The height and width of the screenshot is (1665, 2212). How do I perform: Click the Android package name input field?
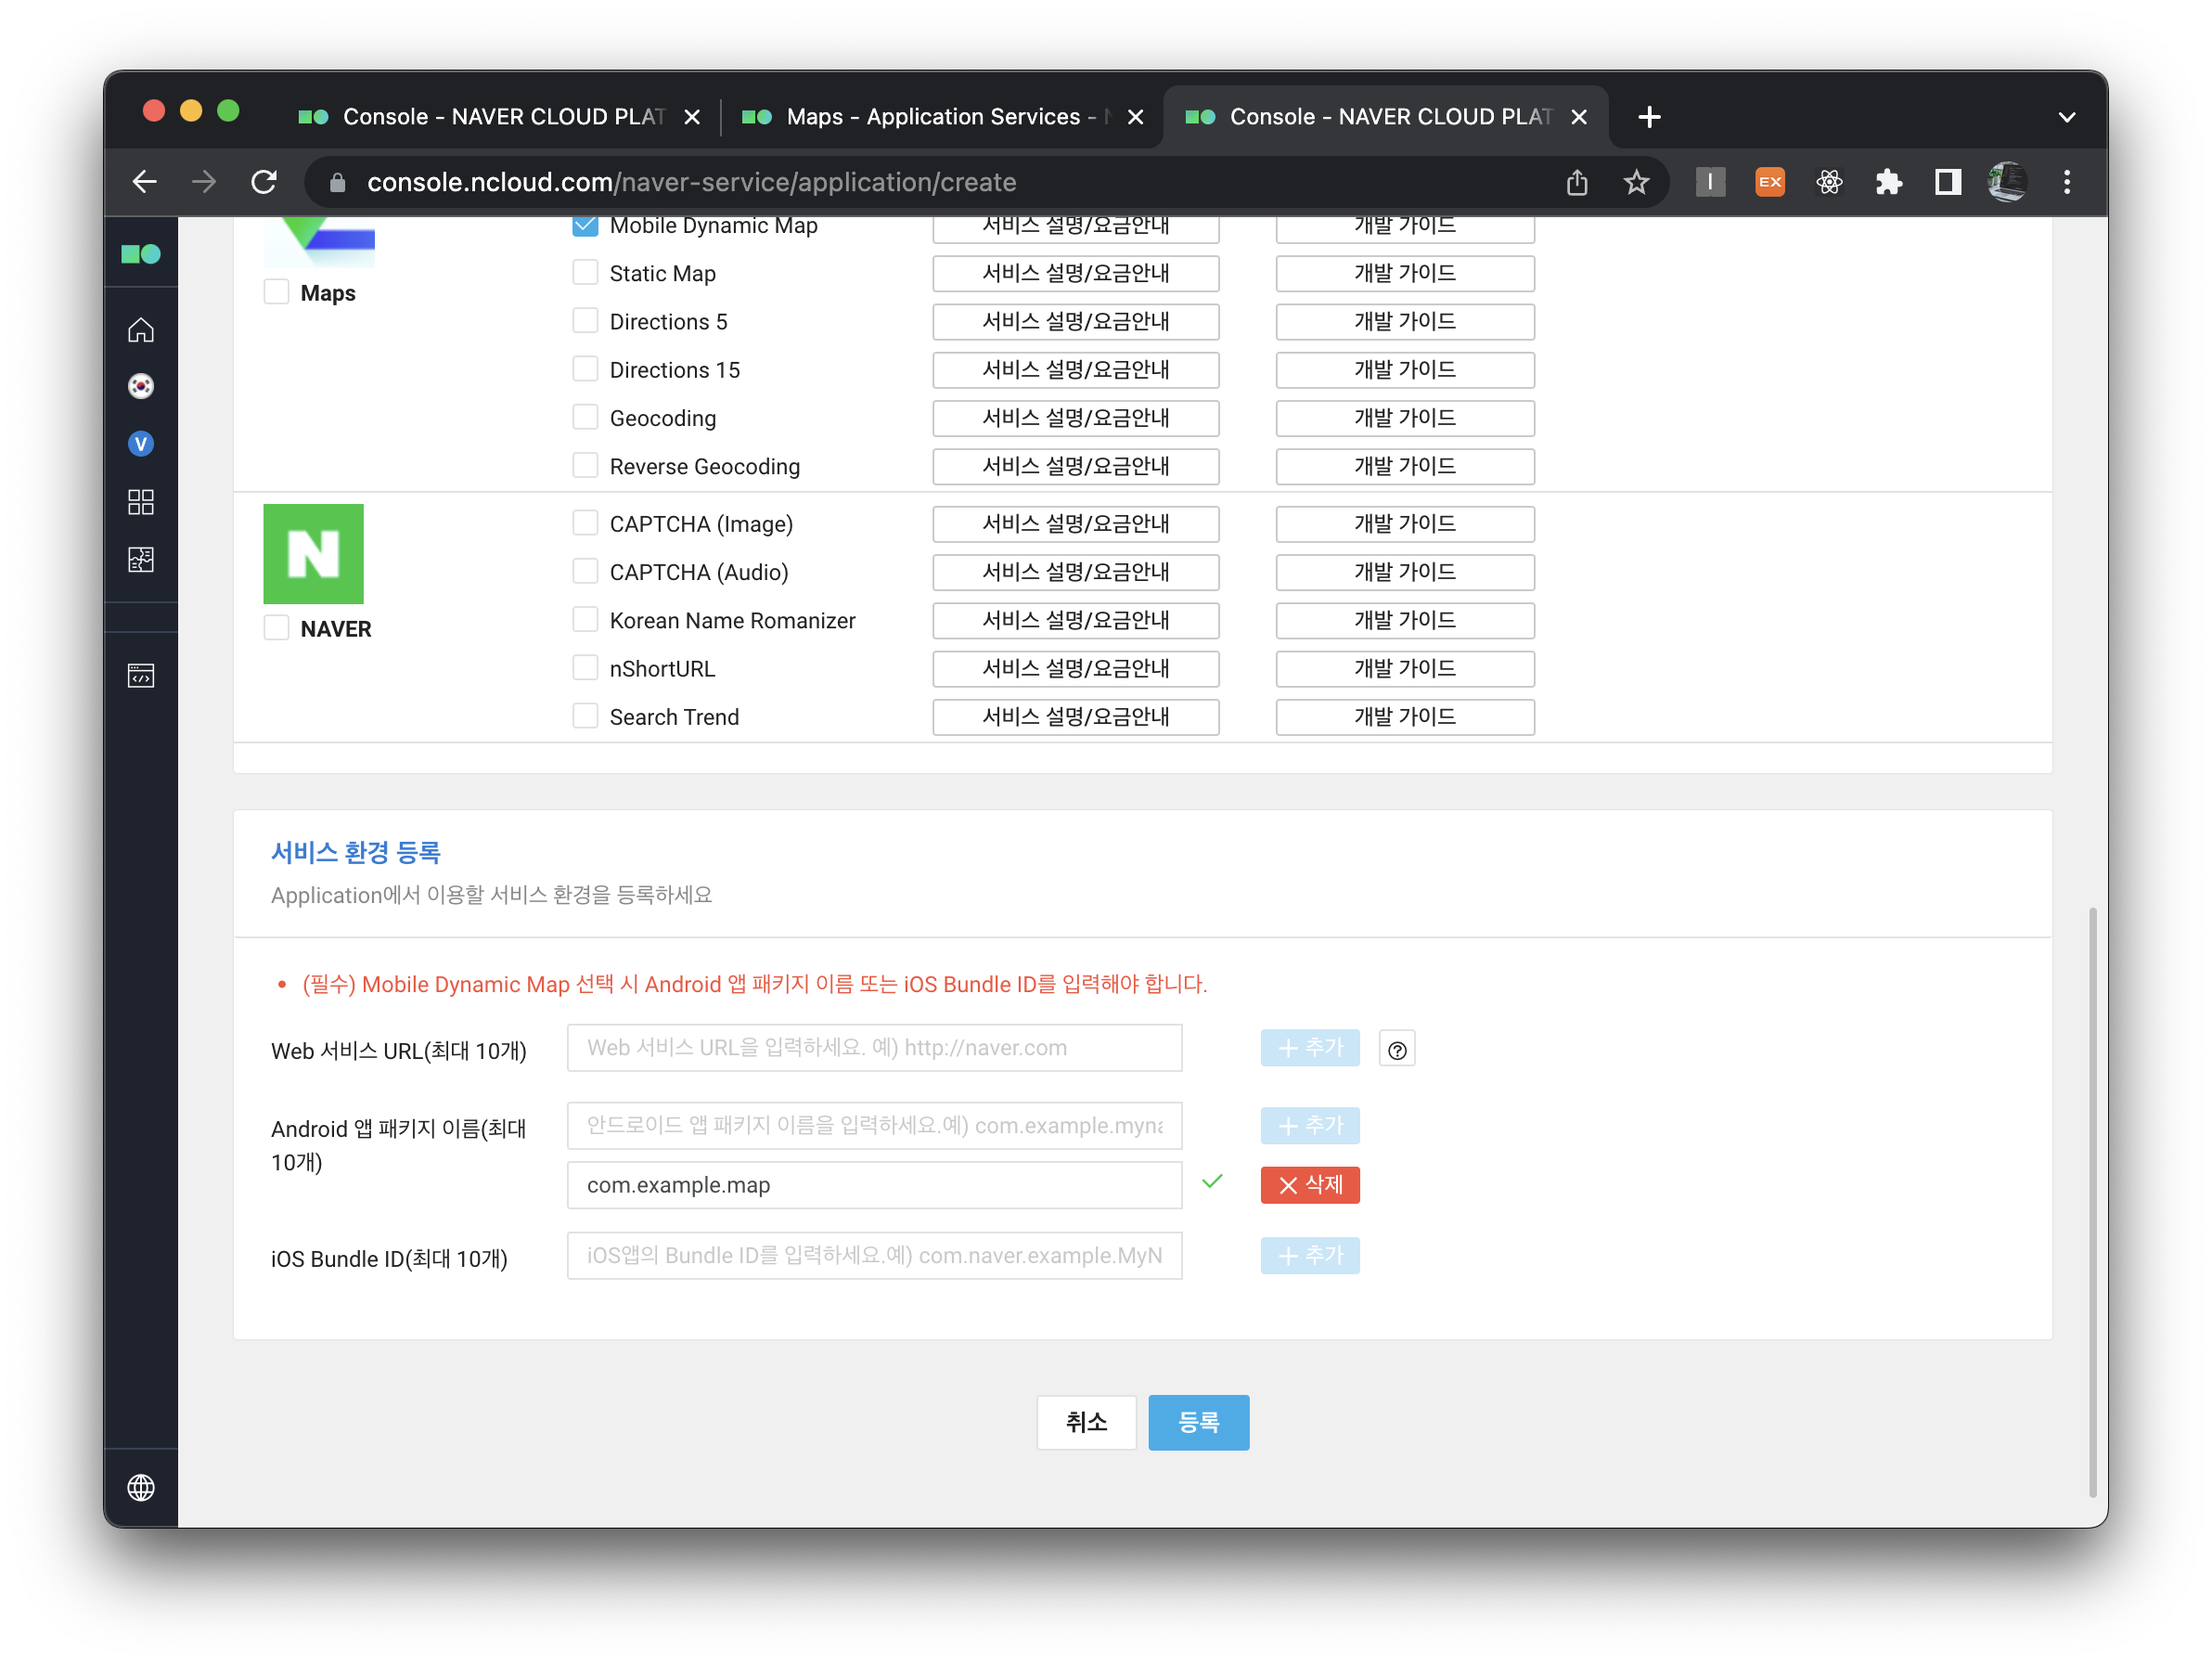pos(875,1126)
